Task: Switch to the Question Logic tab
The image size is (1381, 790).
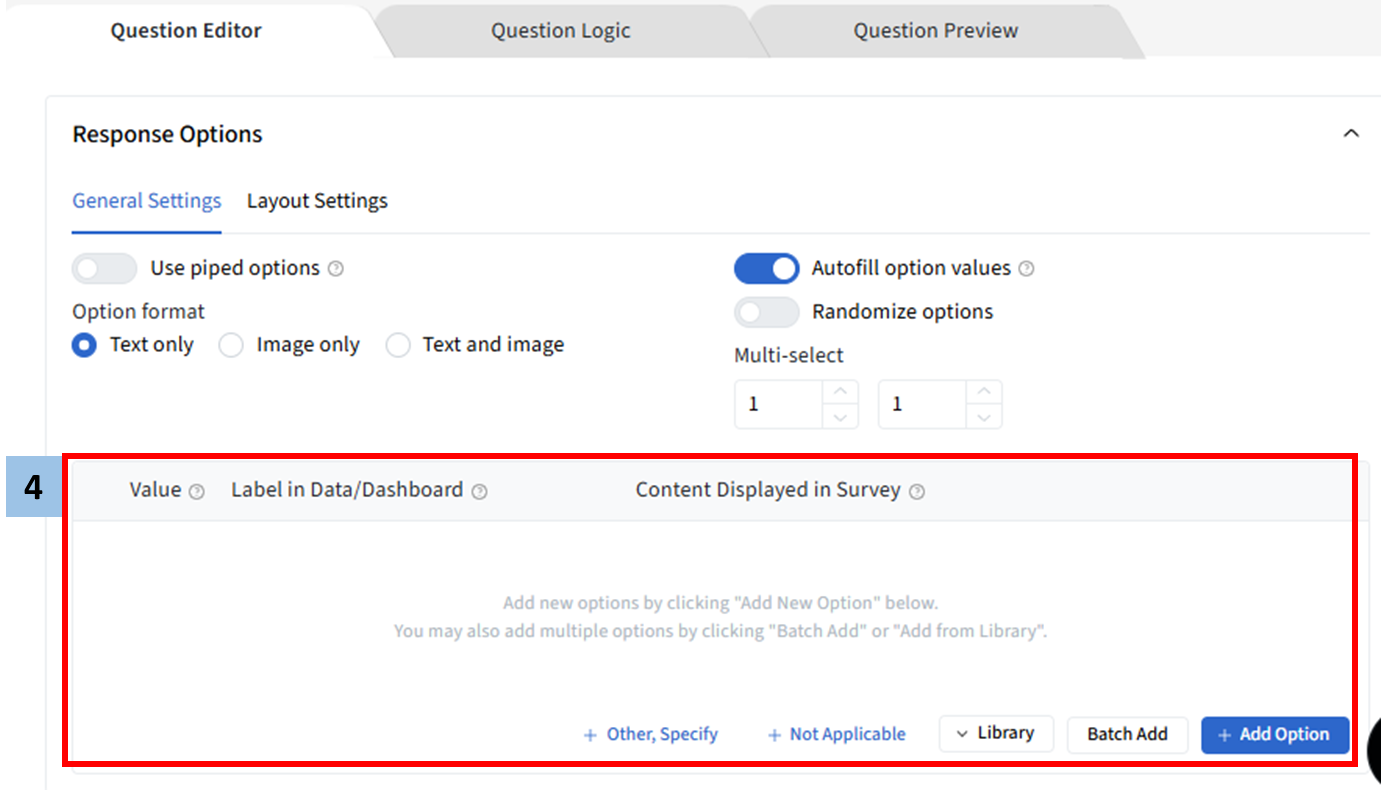Action: 560,31
